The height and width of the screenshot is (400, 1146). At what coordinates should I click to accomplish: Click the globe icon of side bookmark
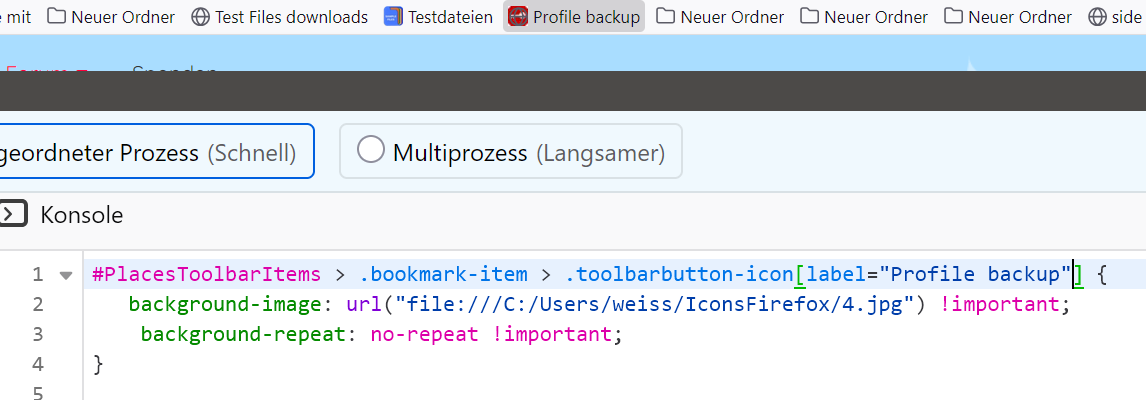point(1097,16)
